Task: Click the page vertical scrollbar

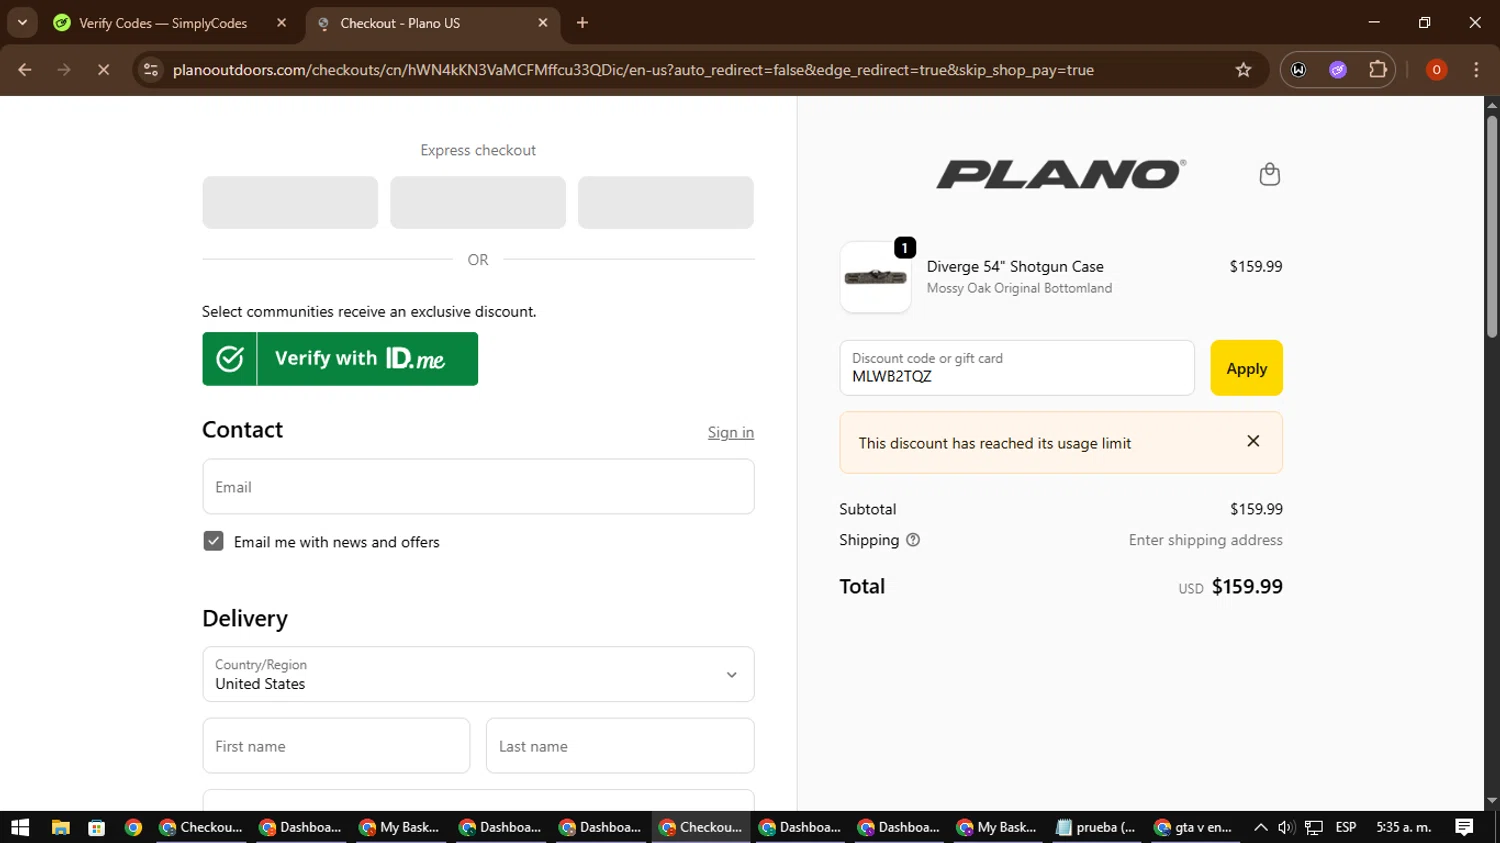Action: coord(1491,225)
